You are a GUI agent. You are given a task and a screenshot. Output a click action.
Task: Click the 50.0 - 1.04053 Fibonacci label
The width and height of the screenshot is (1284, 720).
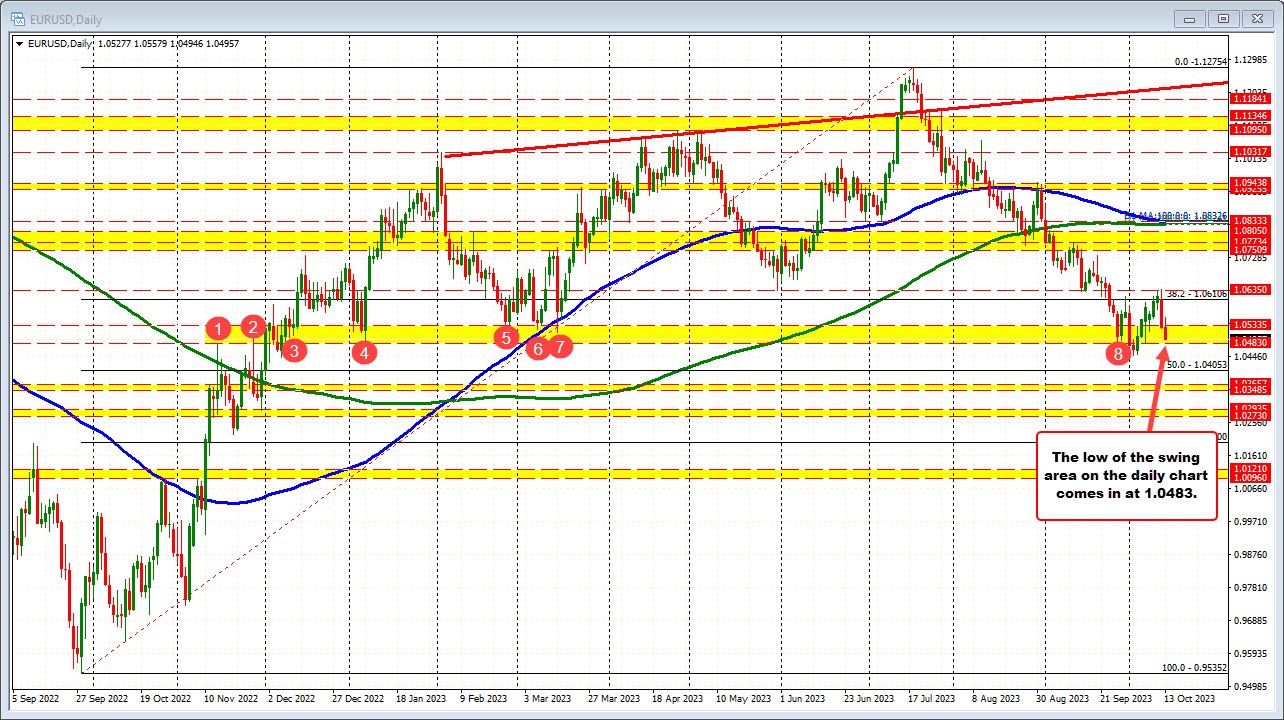(1195, 366)
